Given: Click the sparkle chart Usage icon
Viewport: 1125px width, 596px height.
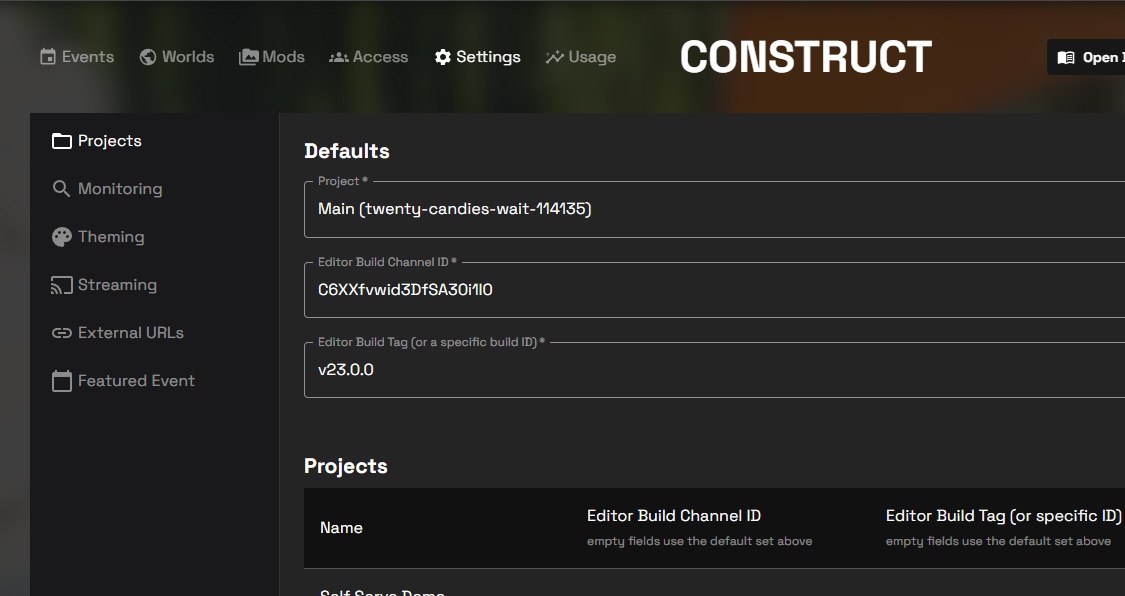Looking at the screenshot, I should click(555, 57).
